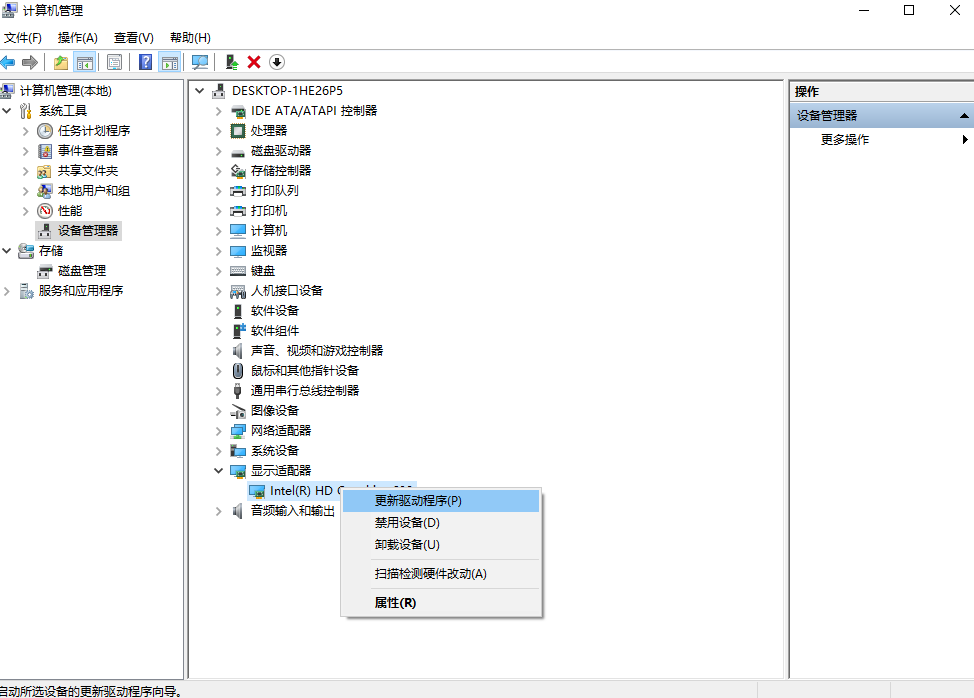
Task: Expand the 任务计划程序 tree node
Action: point(26,131)
